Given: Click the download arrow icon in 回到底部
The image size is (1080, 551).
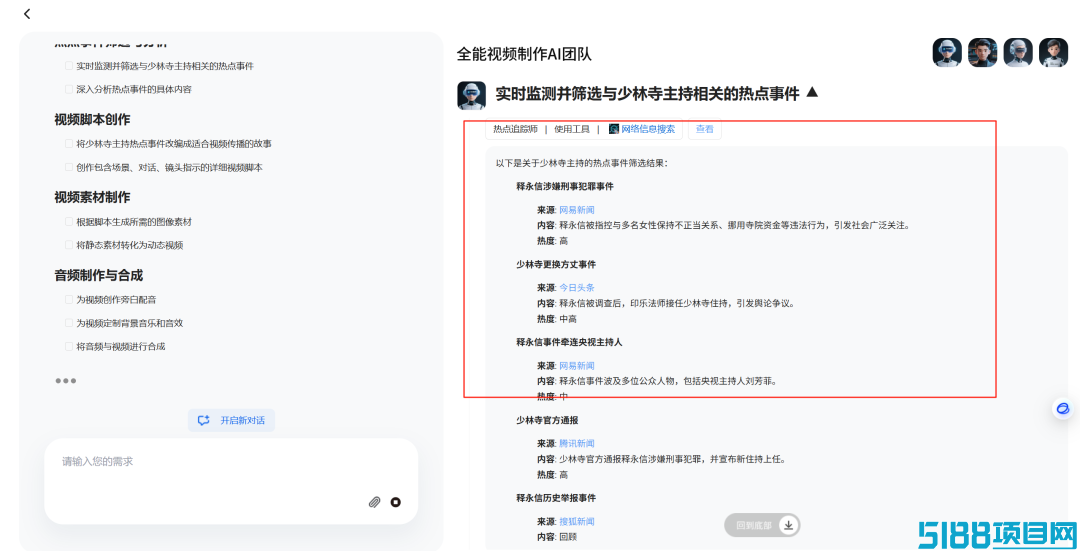Looking at the screenshot, I should point(789,526).
